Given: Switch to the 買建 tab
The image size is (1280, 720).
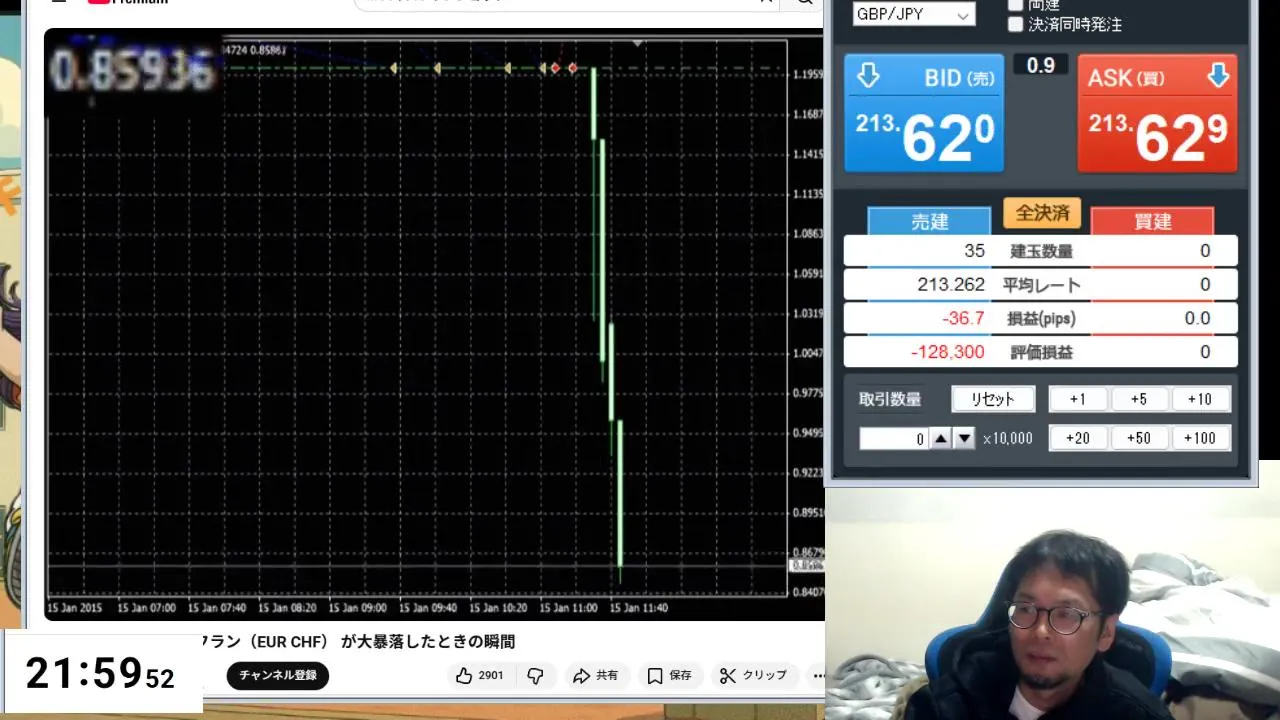Looking at the screenshot, I should click(x=1152, y=221).
